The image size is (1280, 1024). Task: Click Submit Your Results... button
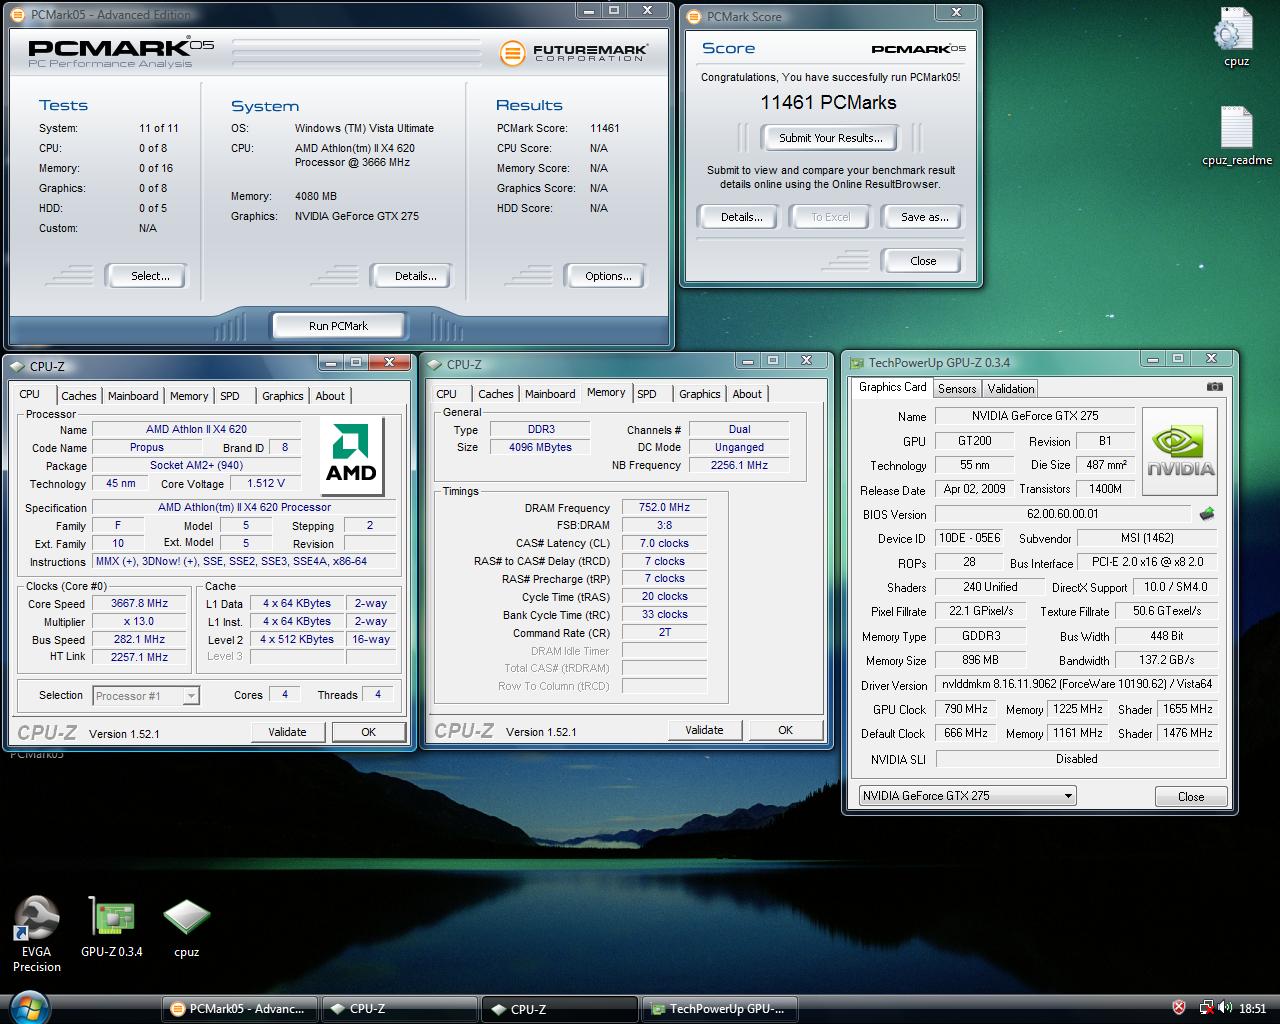coord(830,138)
